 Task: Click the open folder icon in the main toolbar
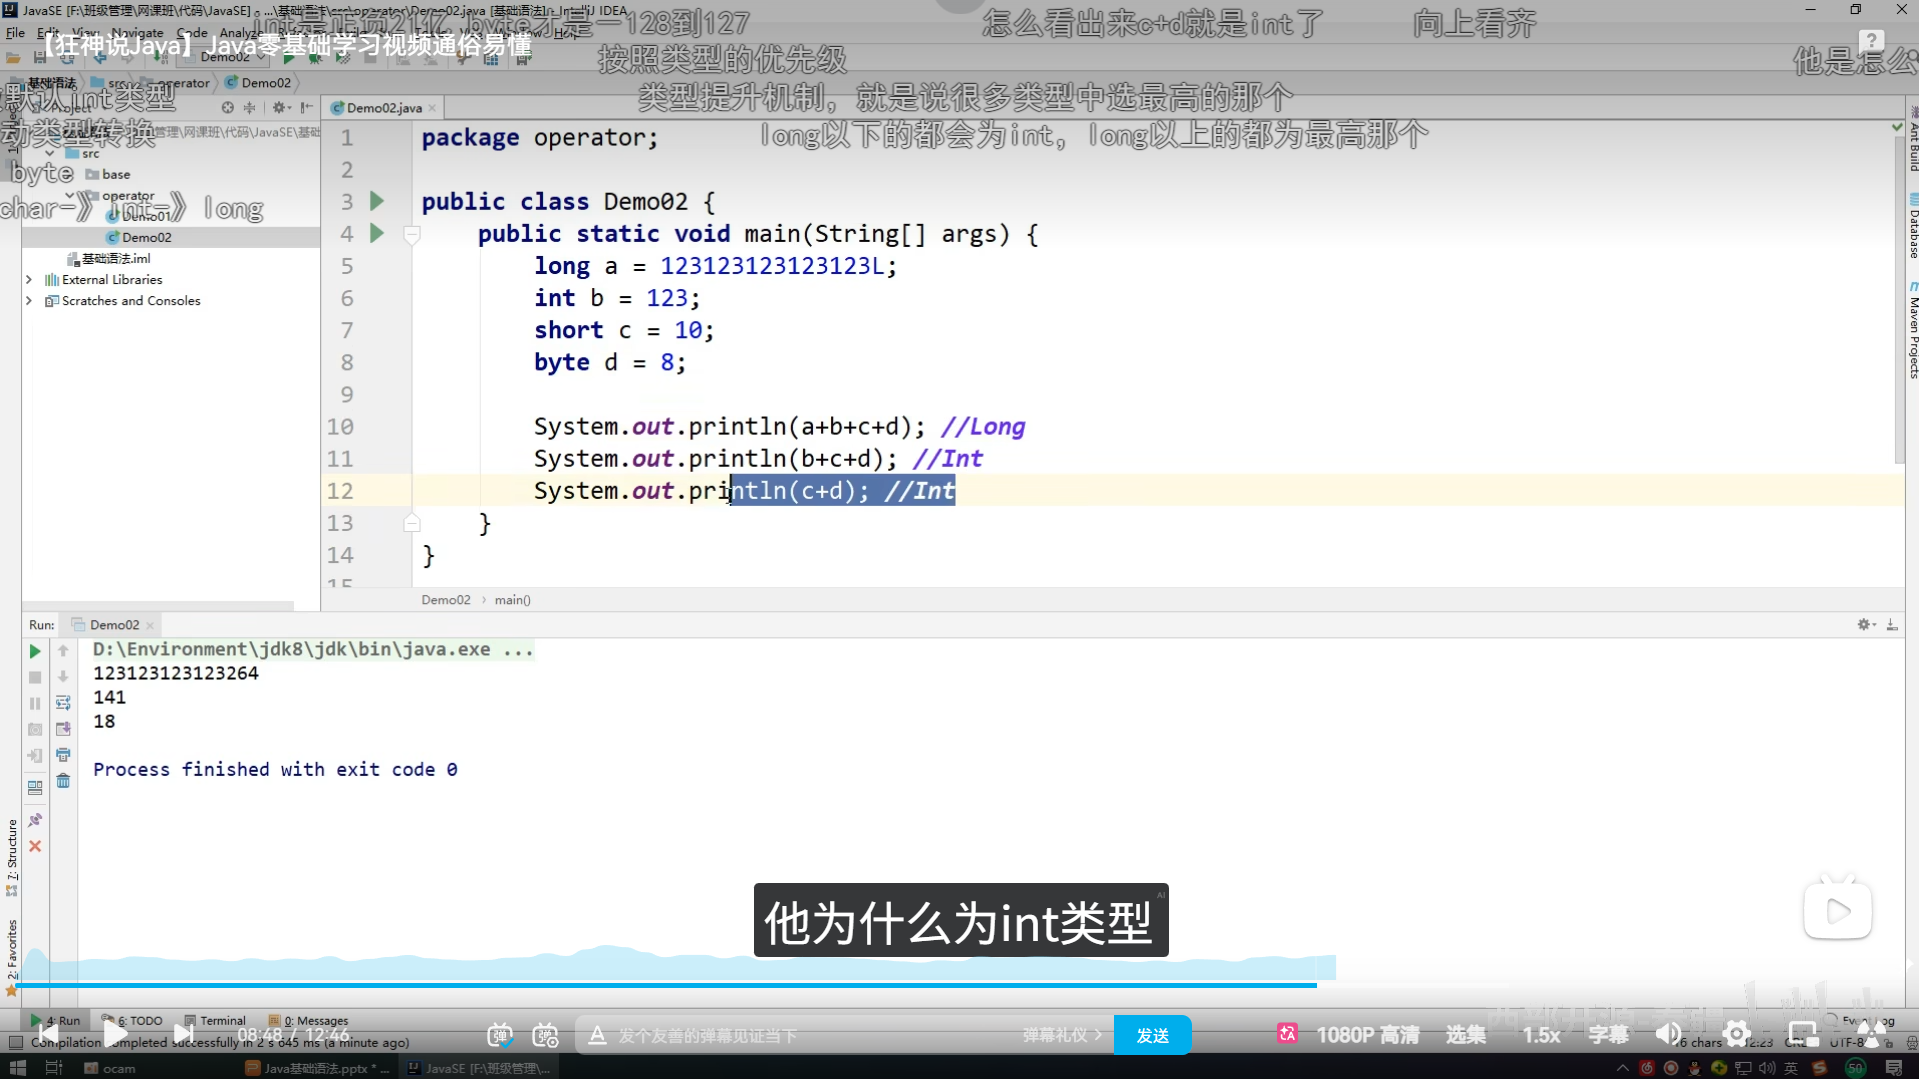pos(13,58)
